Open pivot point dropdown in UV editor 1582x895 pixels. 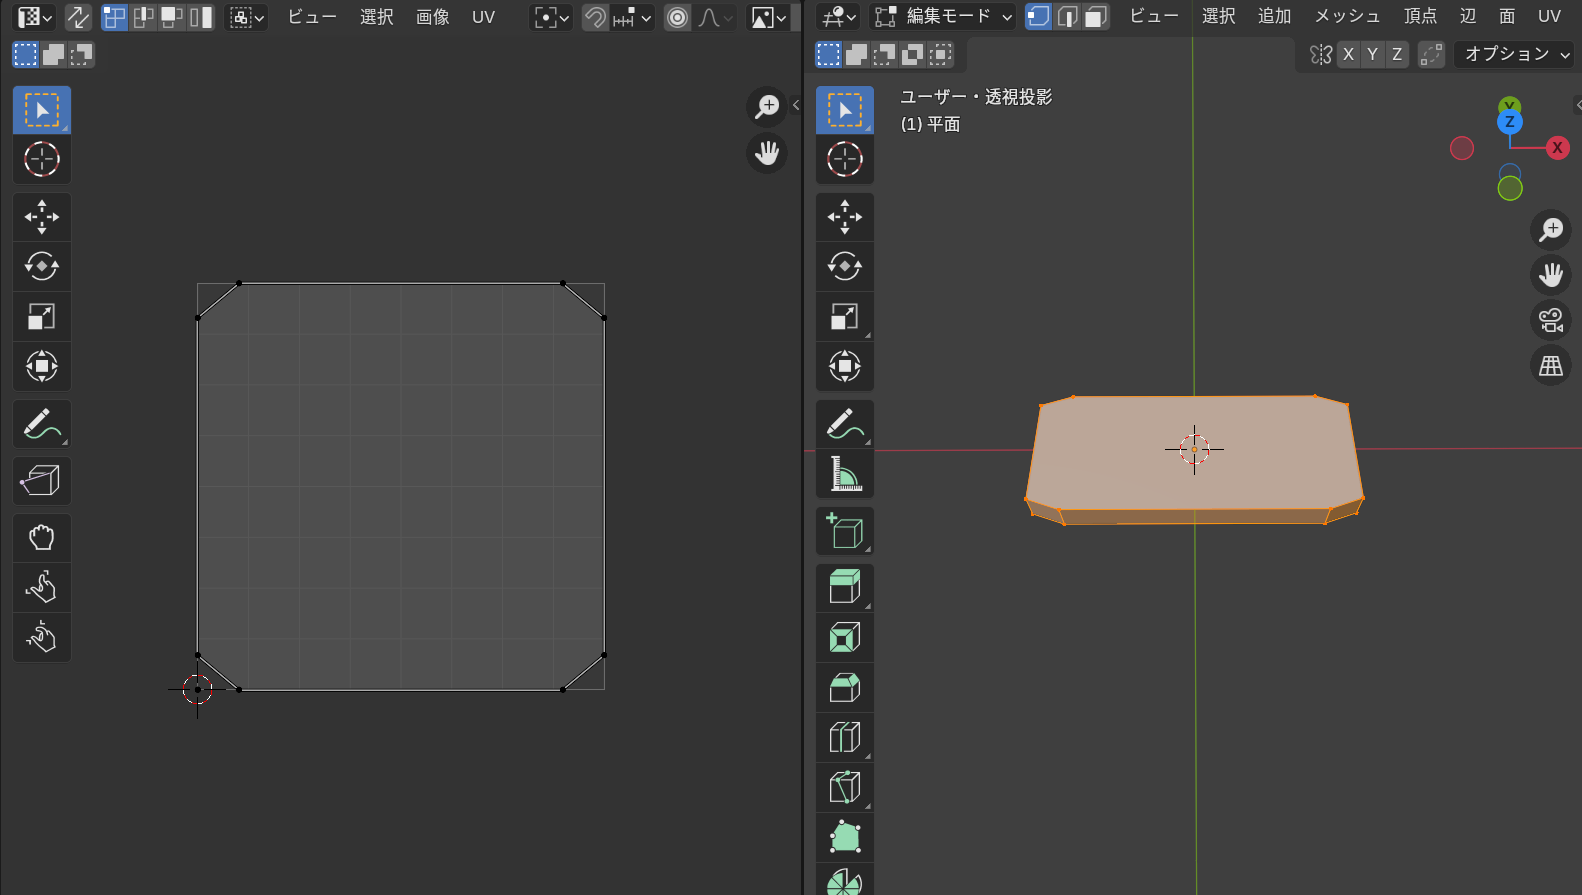551,17
